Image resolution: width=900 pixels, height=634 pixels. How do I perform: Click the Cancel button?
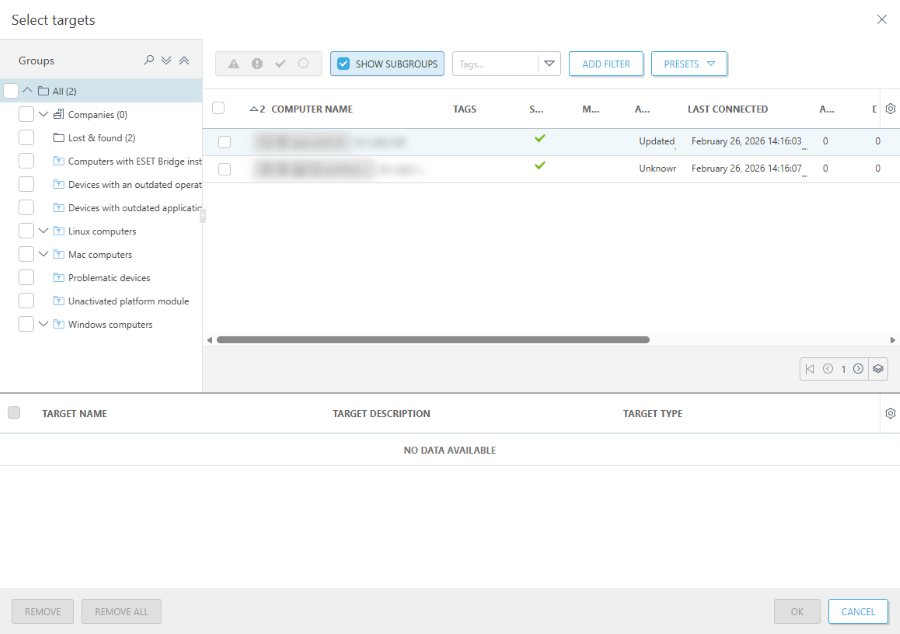(x=858, y=612)
